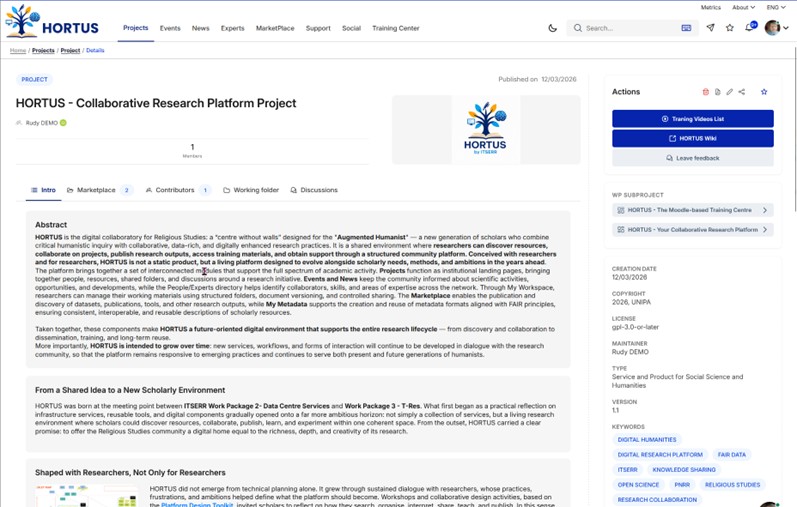
Task: Click maintainer name Rudy DEMO in sidebar
Action: pyautogui.click(x=630, y=352)
